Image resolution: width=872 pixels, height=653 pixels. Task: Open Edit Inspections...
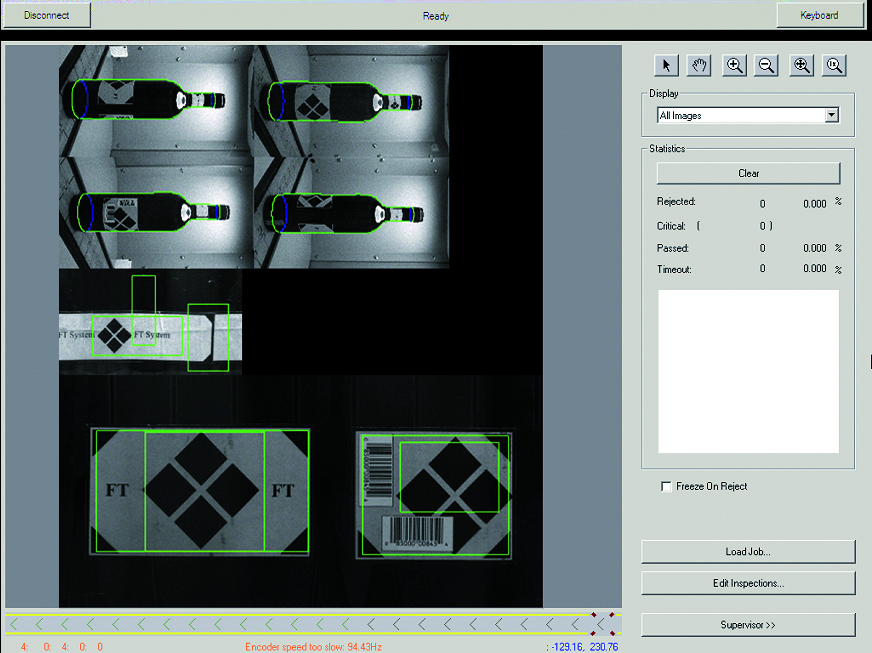click(x=748, y=583)
